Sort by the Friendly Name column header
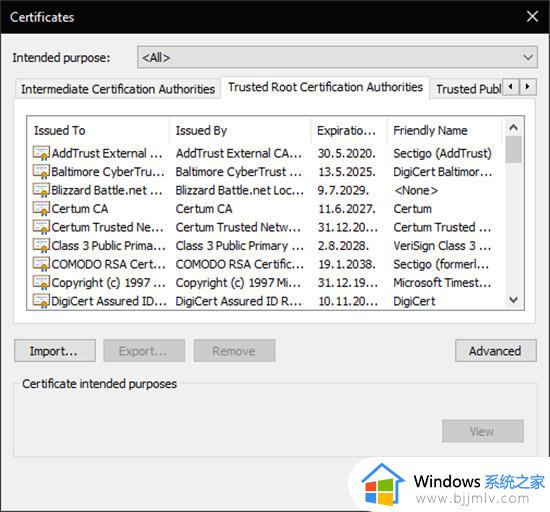550x512 pixels. (444, 130)
